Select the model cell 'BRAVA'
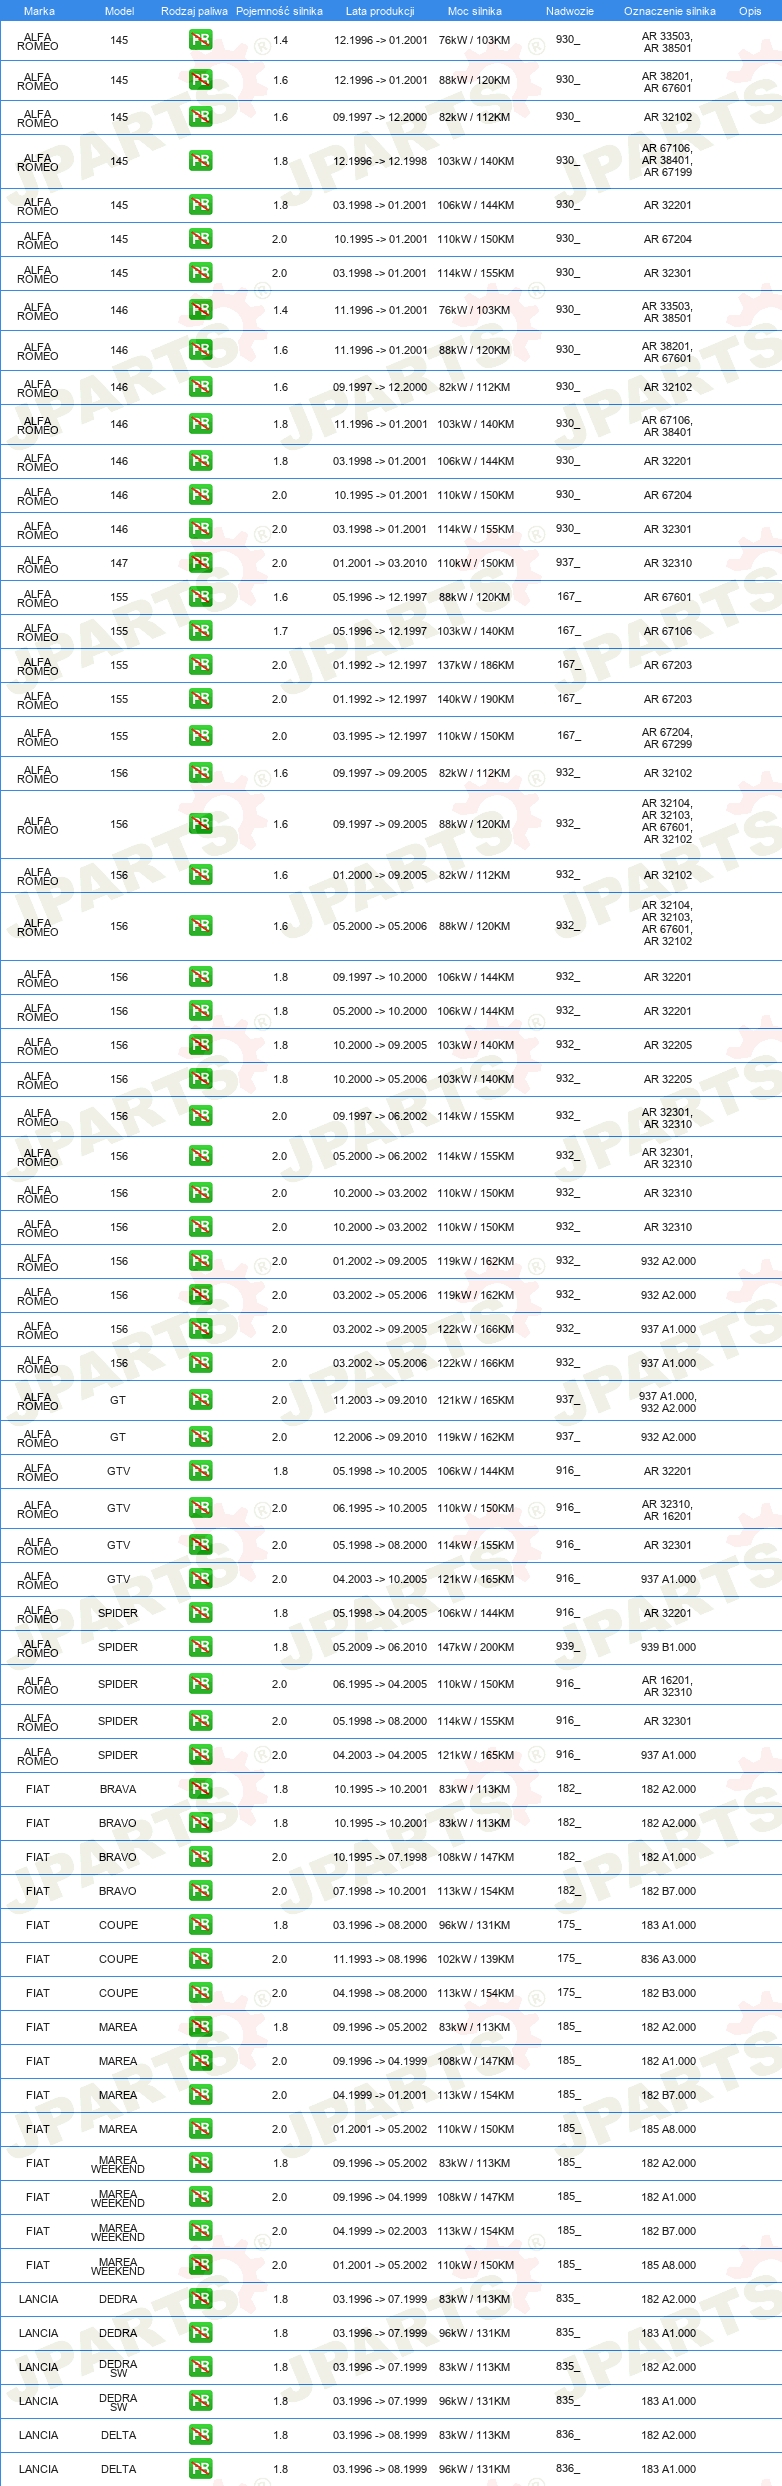Viewport: 782px width, 2486px height. click(118, 1789)
